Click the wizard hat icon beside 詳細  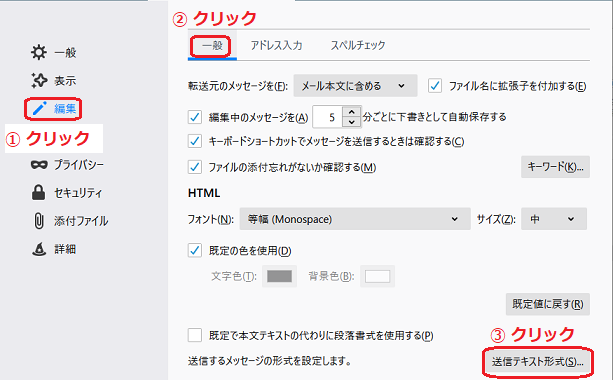click(x=39, y=249)
